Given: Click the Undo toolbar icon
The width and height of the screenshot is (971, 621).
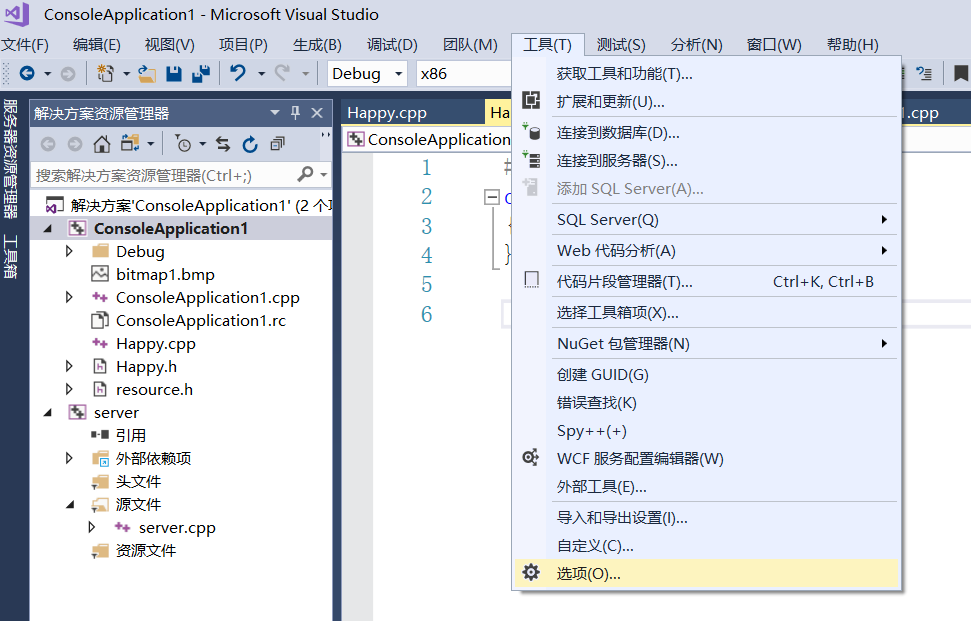Looking at the screenshot, I should pos(238,74).
